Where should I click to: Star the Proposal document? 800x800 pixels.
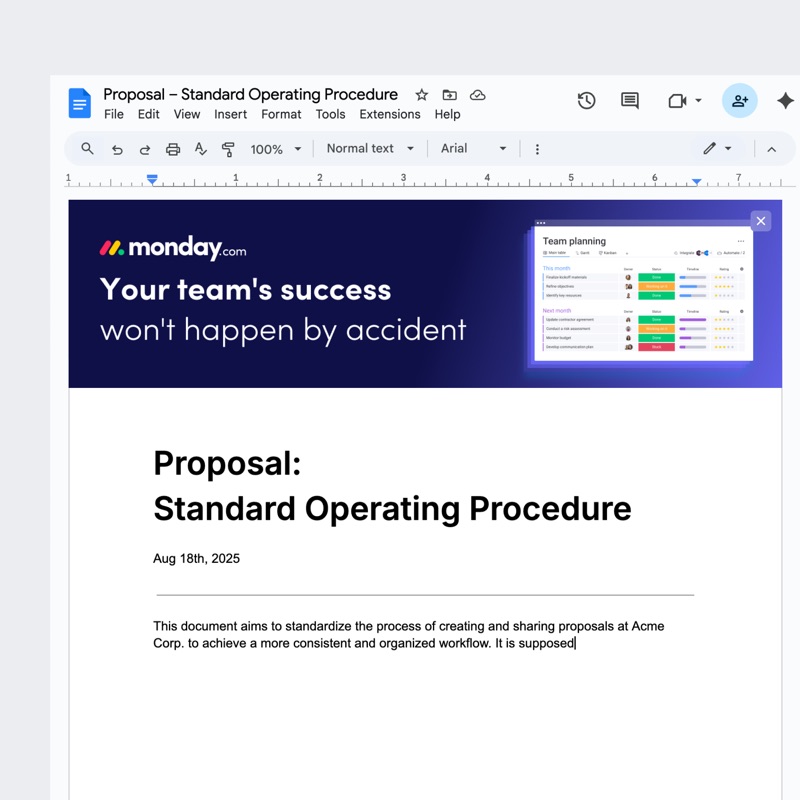pos(421,95)
